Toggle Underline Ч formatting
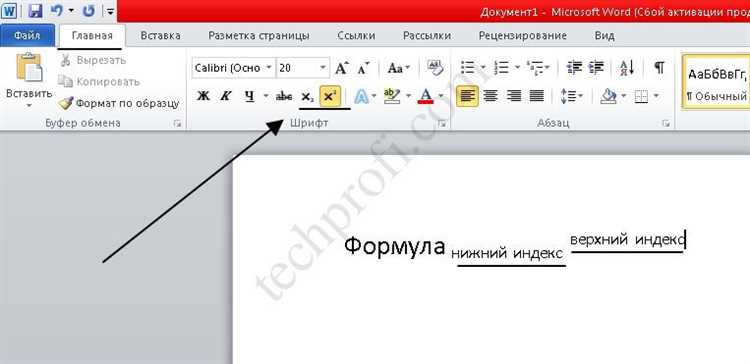Viewport: 750px width, 364px height. coord(249,97)
